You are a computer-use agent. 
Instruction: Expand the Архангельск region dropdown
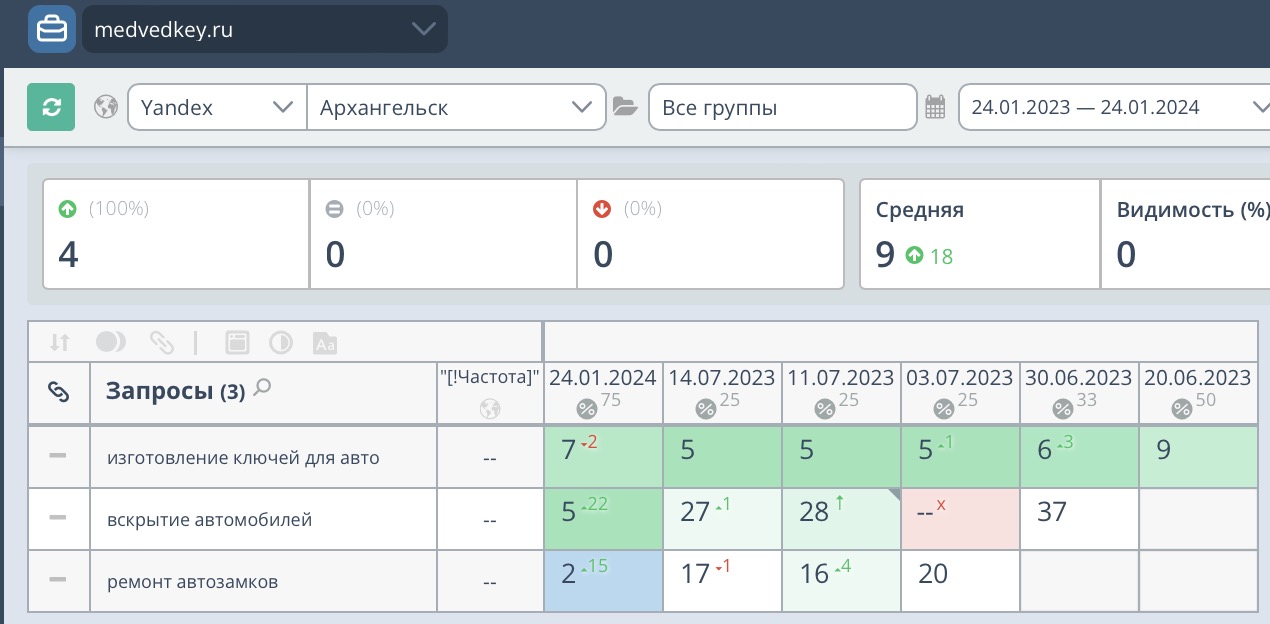pyautogui.click(x=456, y=107)
